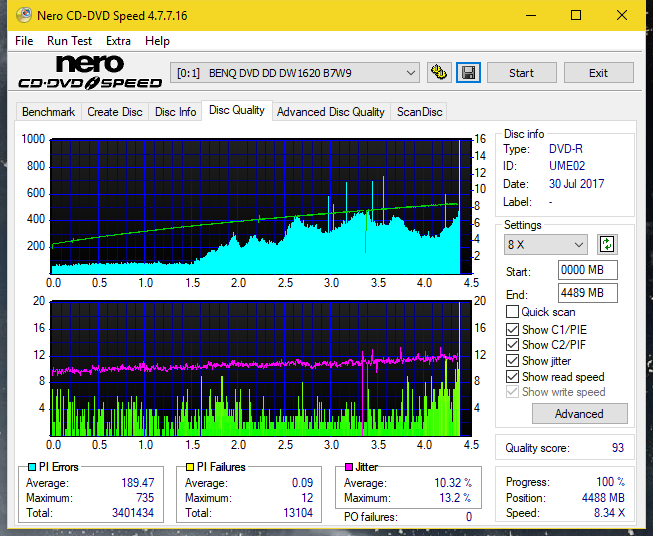Image resolution: width=653 pixels, height=536 pixels.
Task: Uncheck Show C1/PIE
Action: pos(512,329)
